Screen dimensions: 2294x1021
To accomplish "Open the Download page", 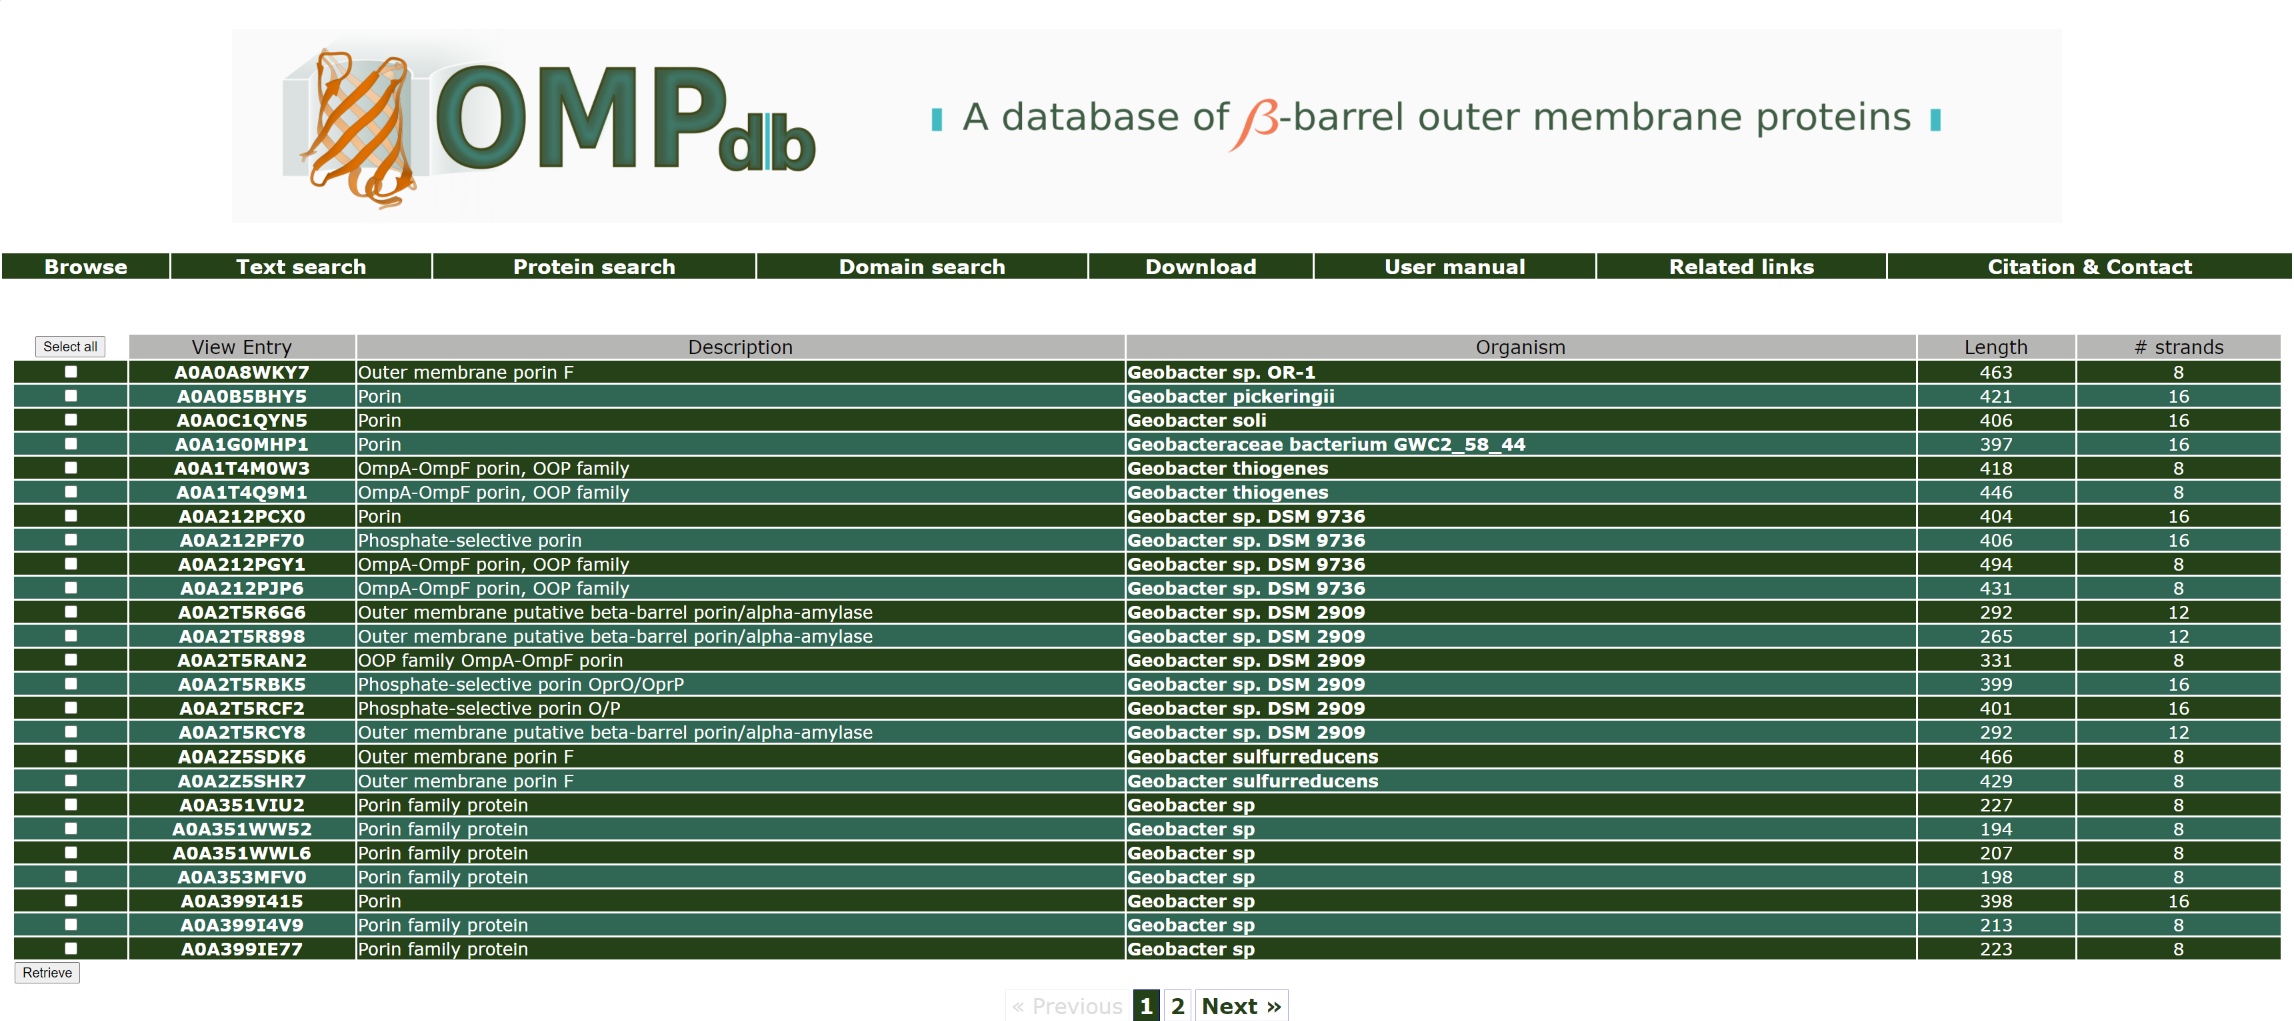I will click(1201, 267).
